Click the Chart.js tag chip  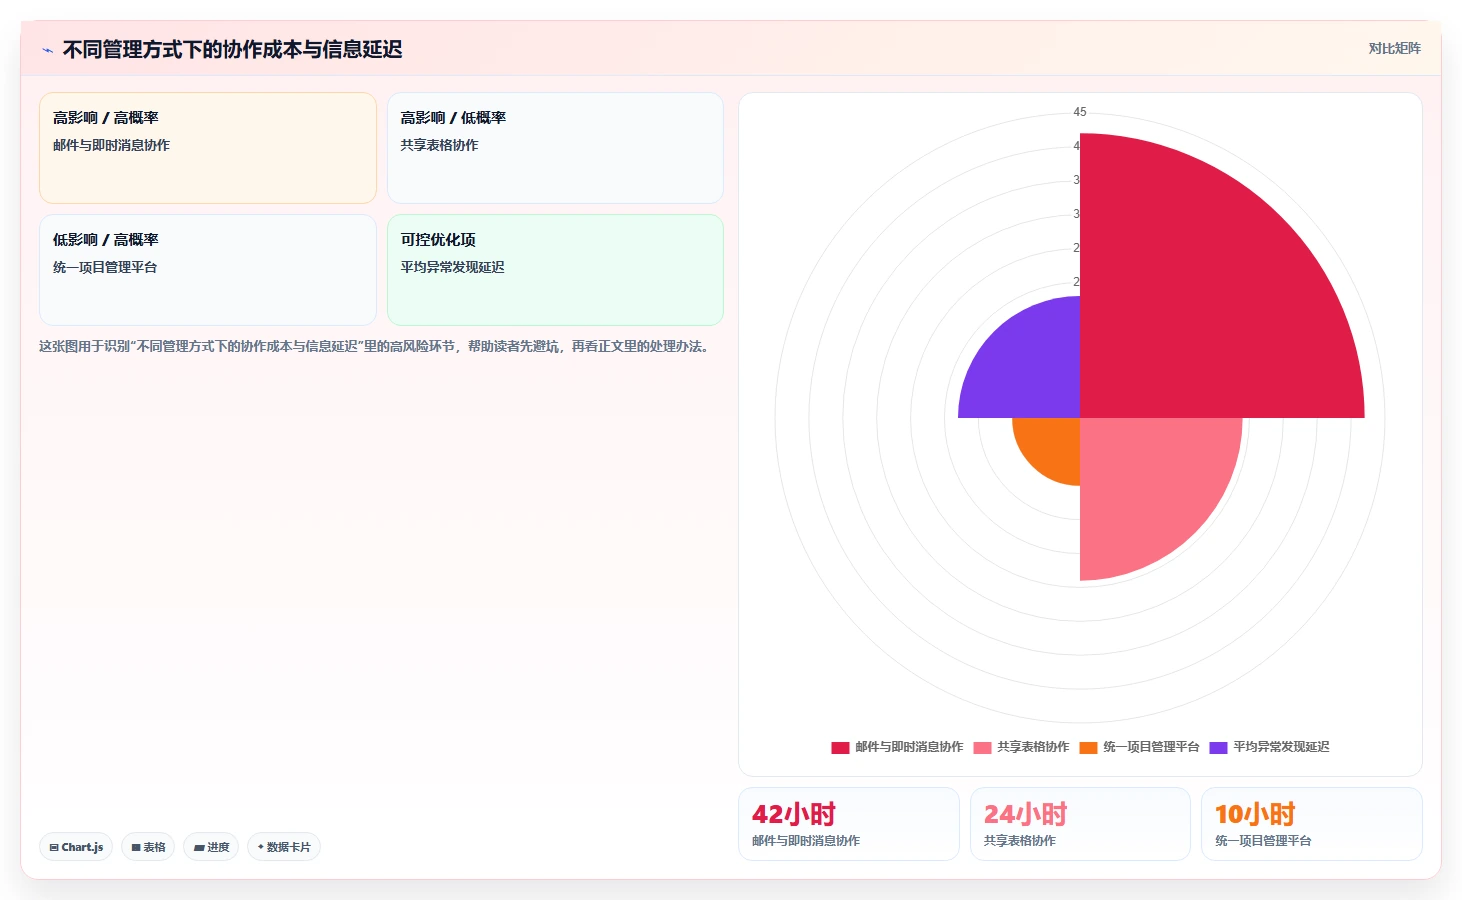click(x=76, y=847)
